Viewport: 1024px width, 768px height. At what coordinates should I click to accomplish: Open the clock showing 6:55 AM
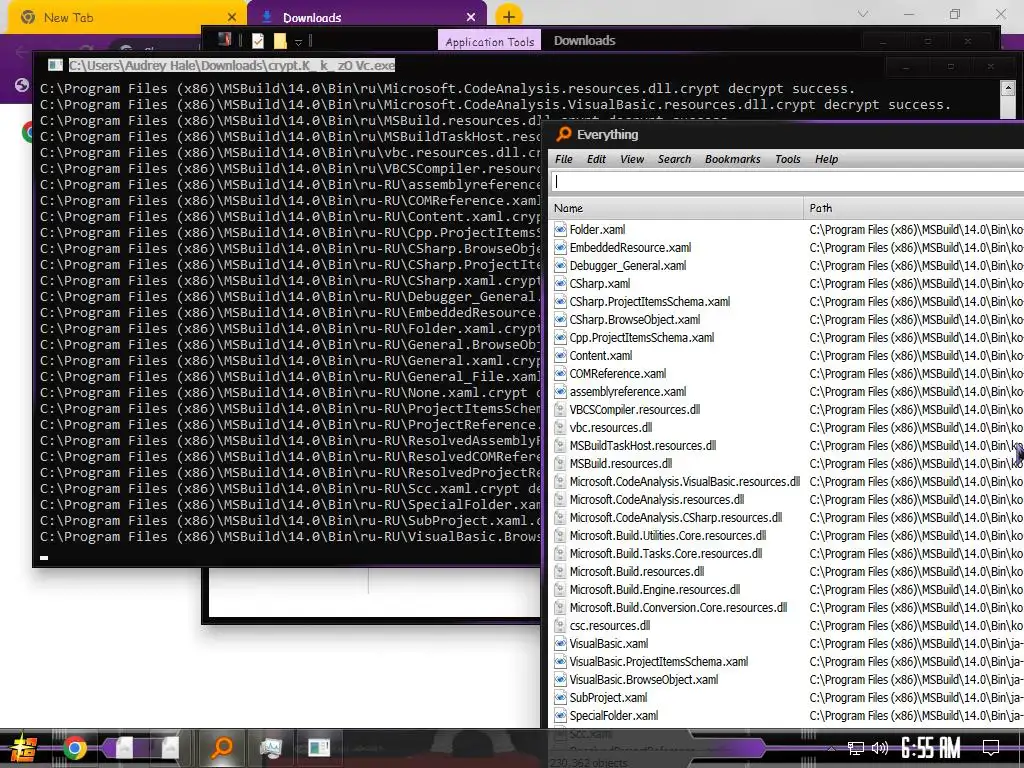click(x=930, y=748)
